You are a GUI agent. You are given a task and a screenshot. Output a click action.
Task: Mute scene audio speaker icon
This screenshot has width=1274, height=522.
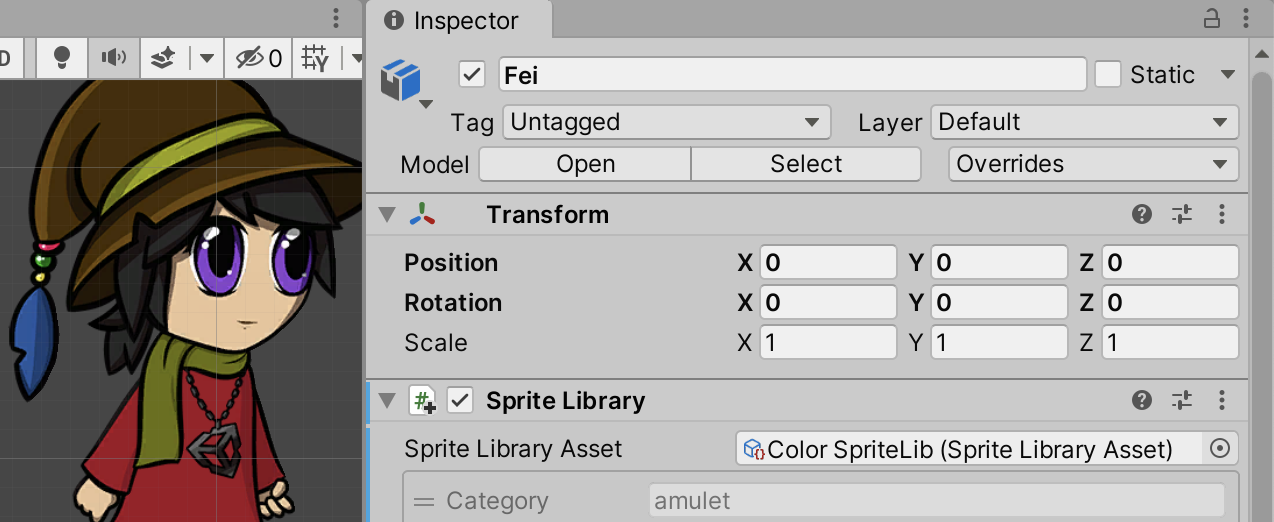pos(114,58)
